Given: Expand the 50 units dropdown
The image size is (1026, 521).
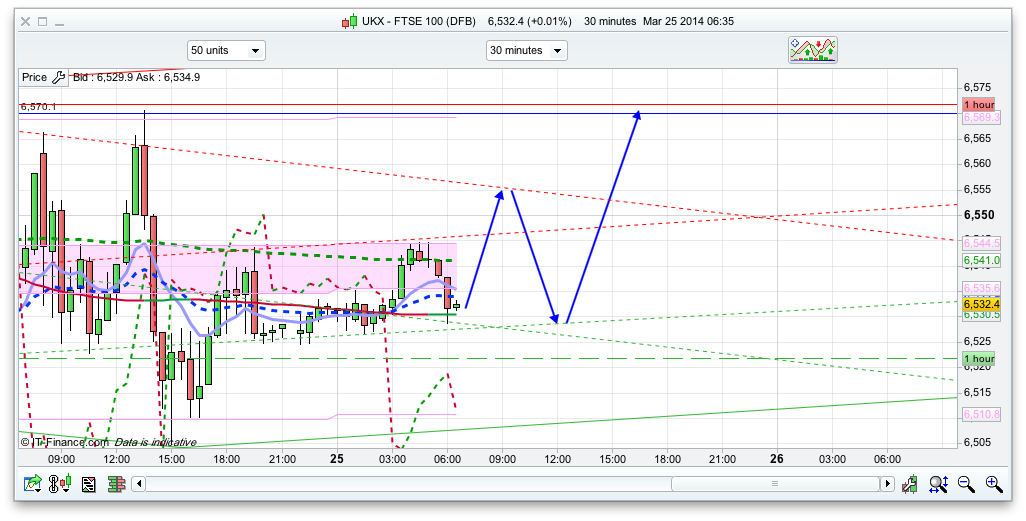Looking at the screenshot, I should pos(226,50).
